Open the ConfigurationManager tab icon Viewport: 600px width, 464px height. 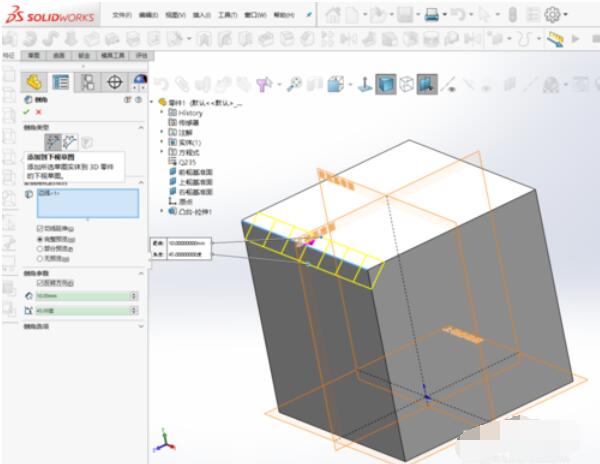88,82
